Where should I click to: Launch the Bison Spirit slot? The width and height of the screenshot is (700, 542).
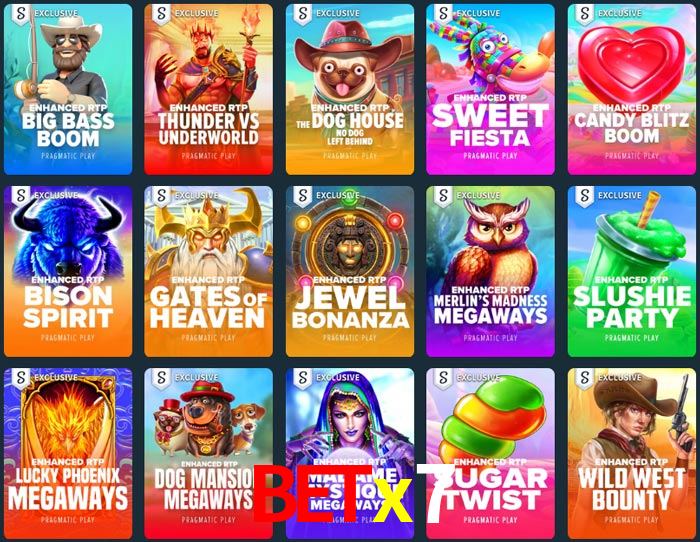pos(68,271)
